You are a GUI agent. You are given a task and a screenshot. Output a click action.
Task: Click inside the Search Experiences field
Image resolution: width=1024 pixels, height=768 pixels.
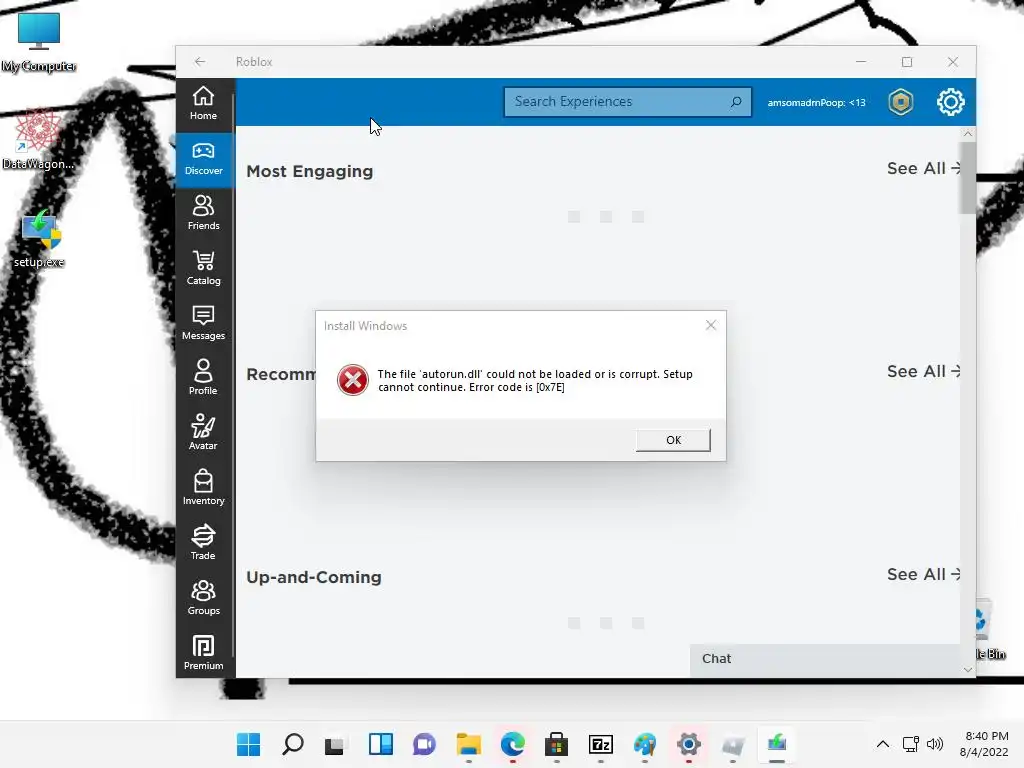(x=628, y=102)
